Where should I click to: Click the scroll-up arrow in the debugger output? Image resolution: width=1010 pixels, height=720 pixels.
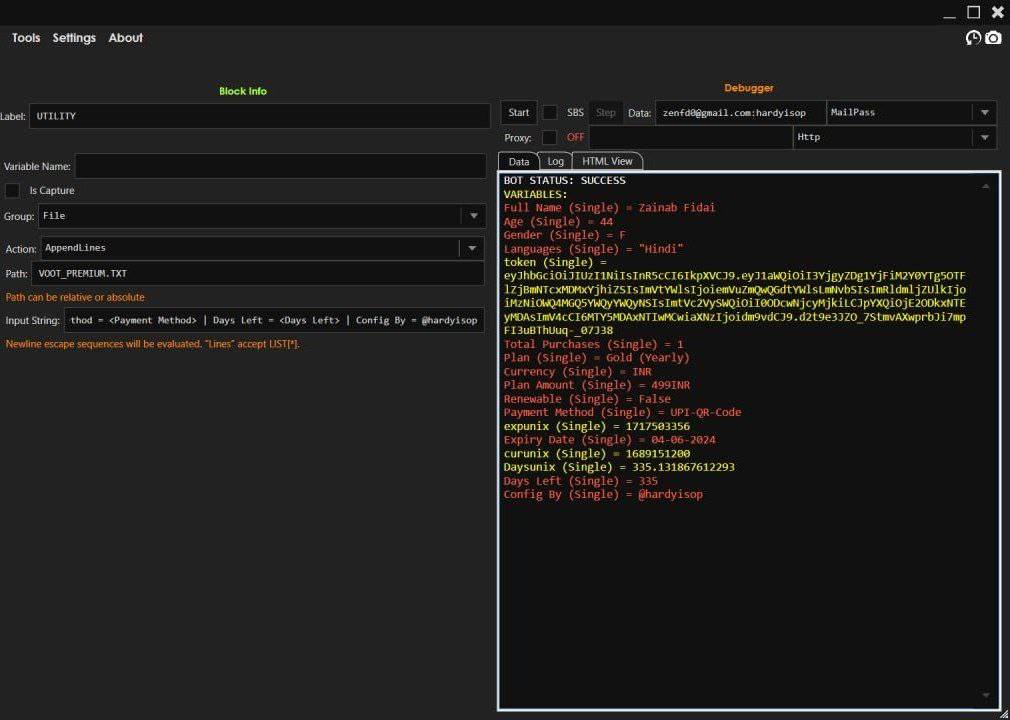click(x=986, y=186)
